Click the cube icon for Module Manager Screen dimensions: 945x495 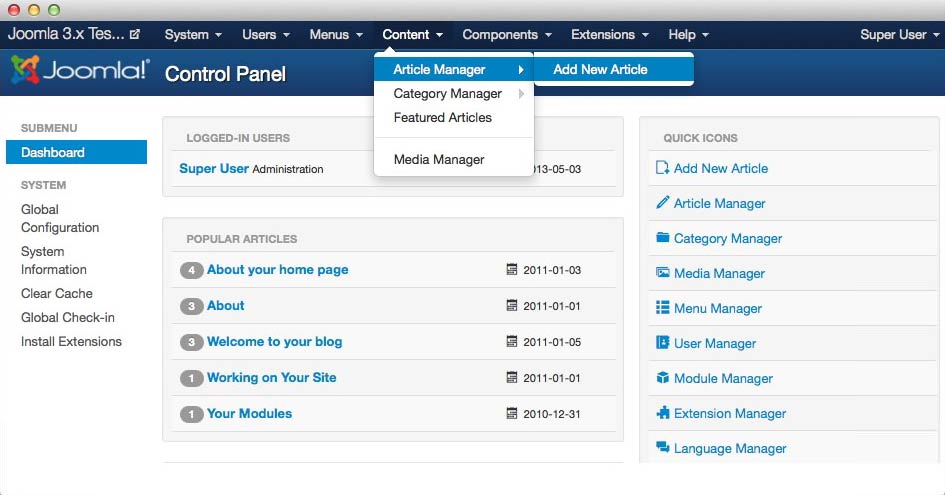point(662,378)
